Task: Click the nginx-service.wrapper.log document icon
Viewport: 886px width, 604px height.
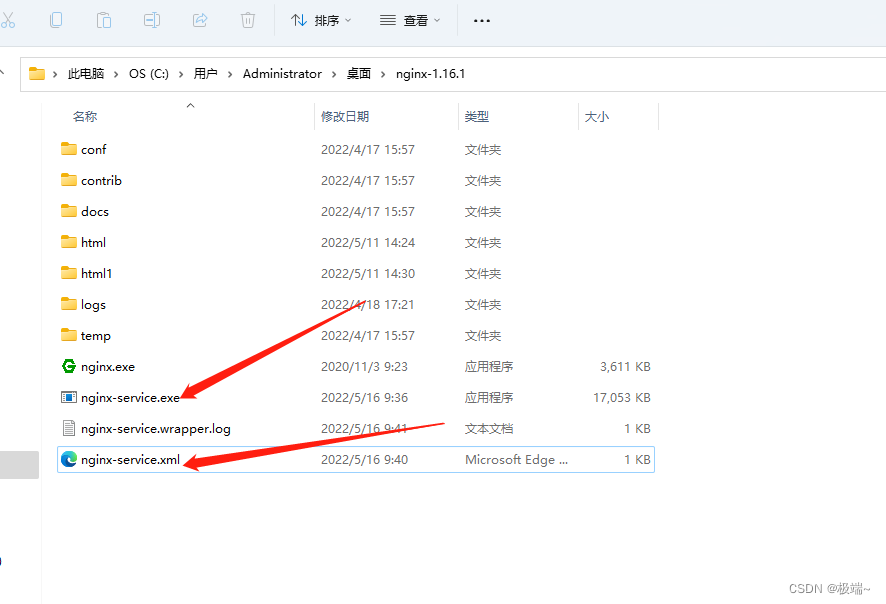Action: pyautogui.click(x=69, y=428)
